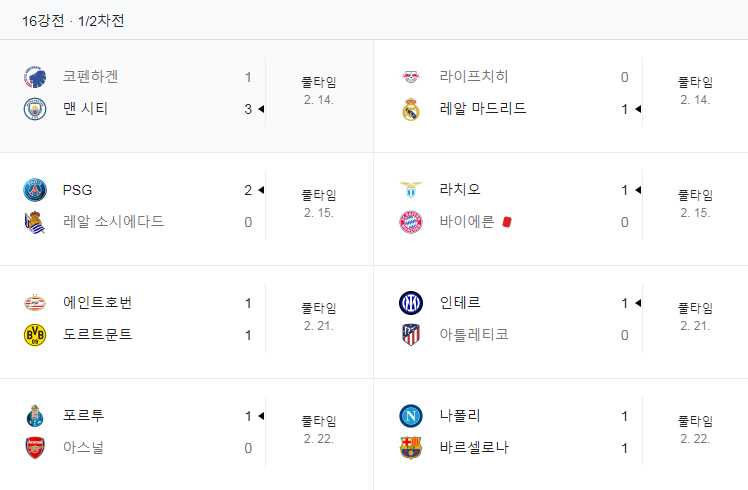Click the Bayern red card indicator

click(x=507, y=222)
